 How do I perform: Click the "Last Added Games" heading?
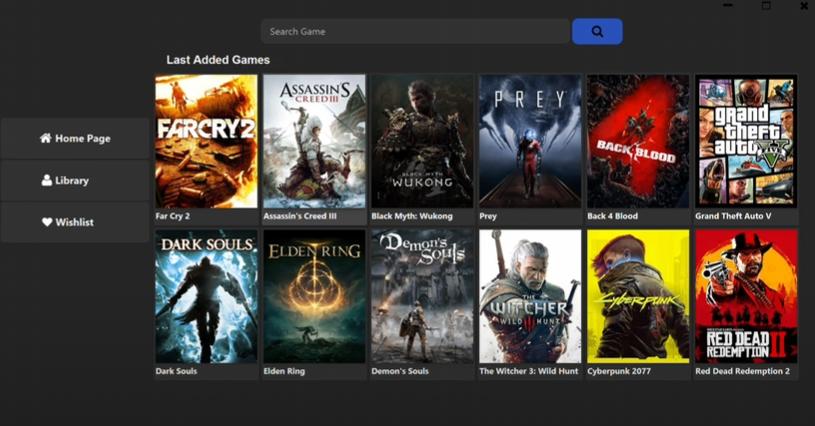pos(218,60)
